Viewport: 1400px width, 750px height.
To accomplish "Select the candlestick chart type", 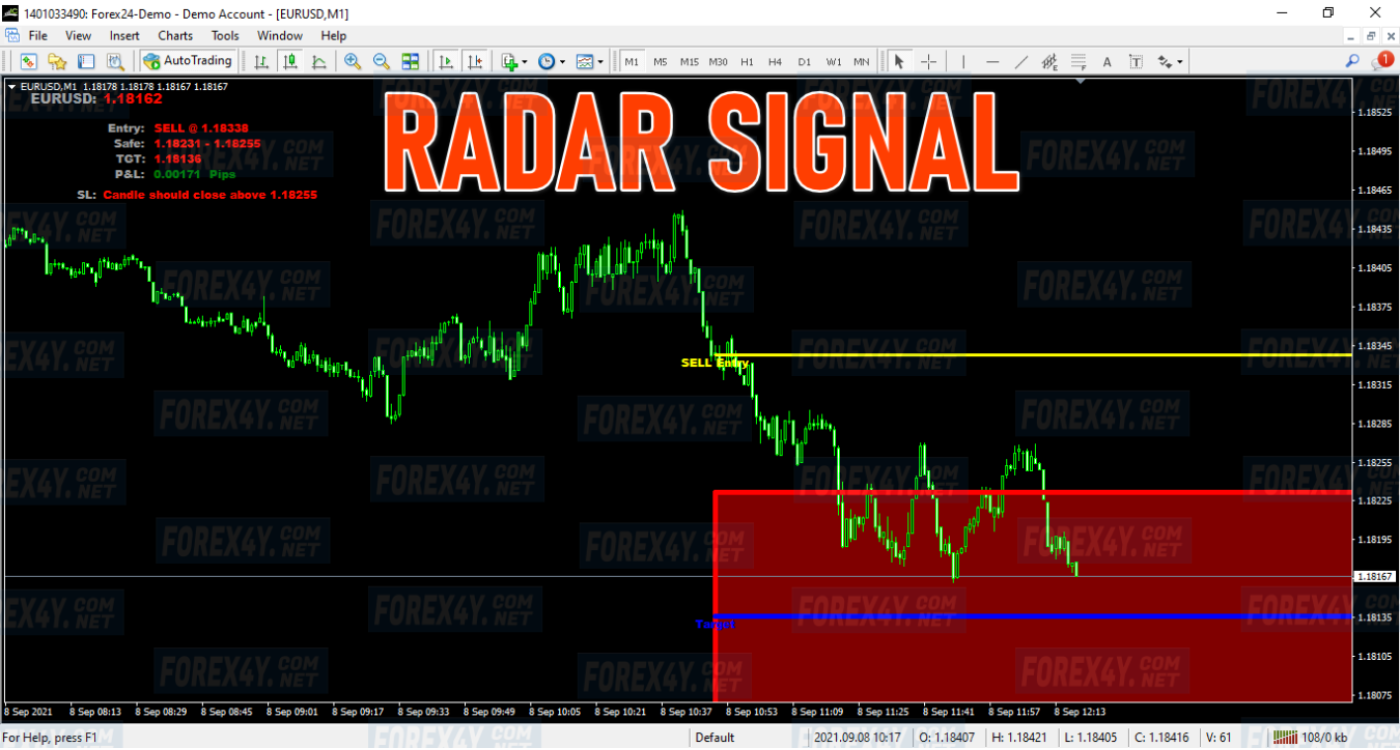I will pyautogui.click(x=290, y=61).
